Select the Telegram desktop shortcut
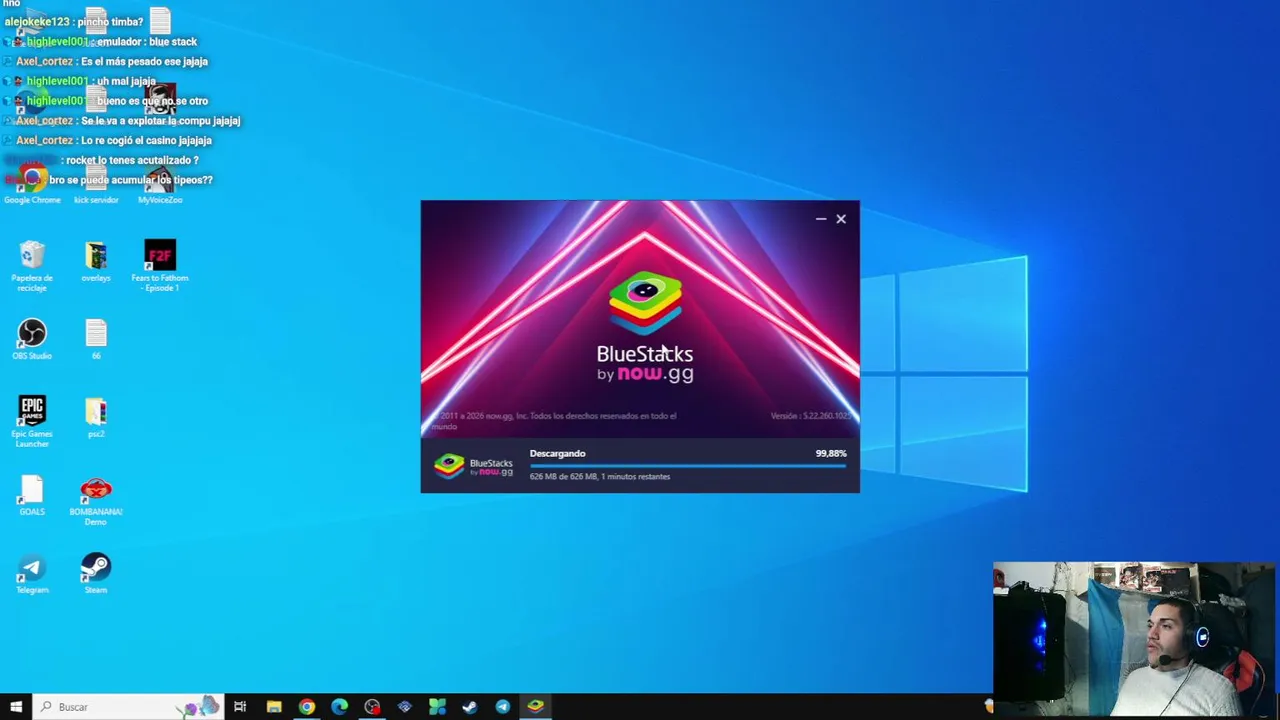Screen dimensions: 1280x720 point(32,572)
